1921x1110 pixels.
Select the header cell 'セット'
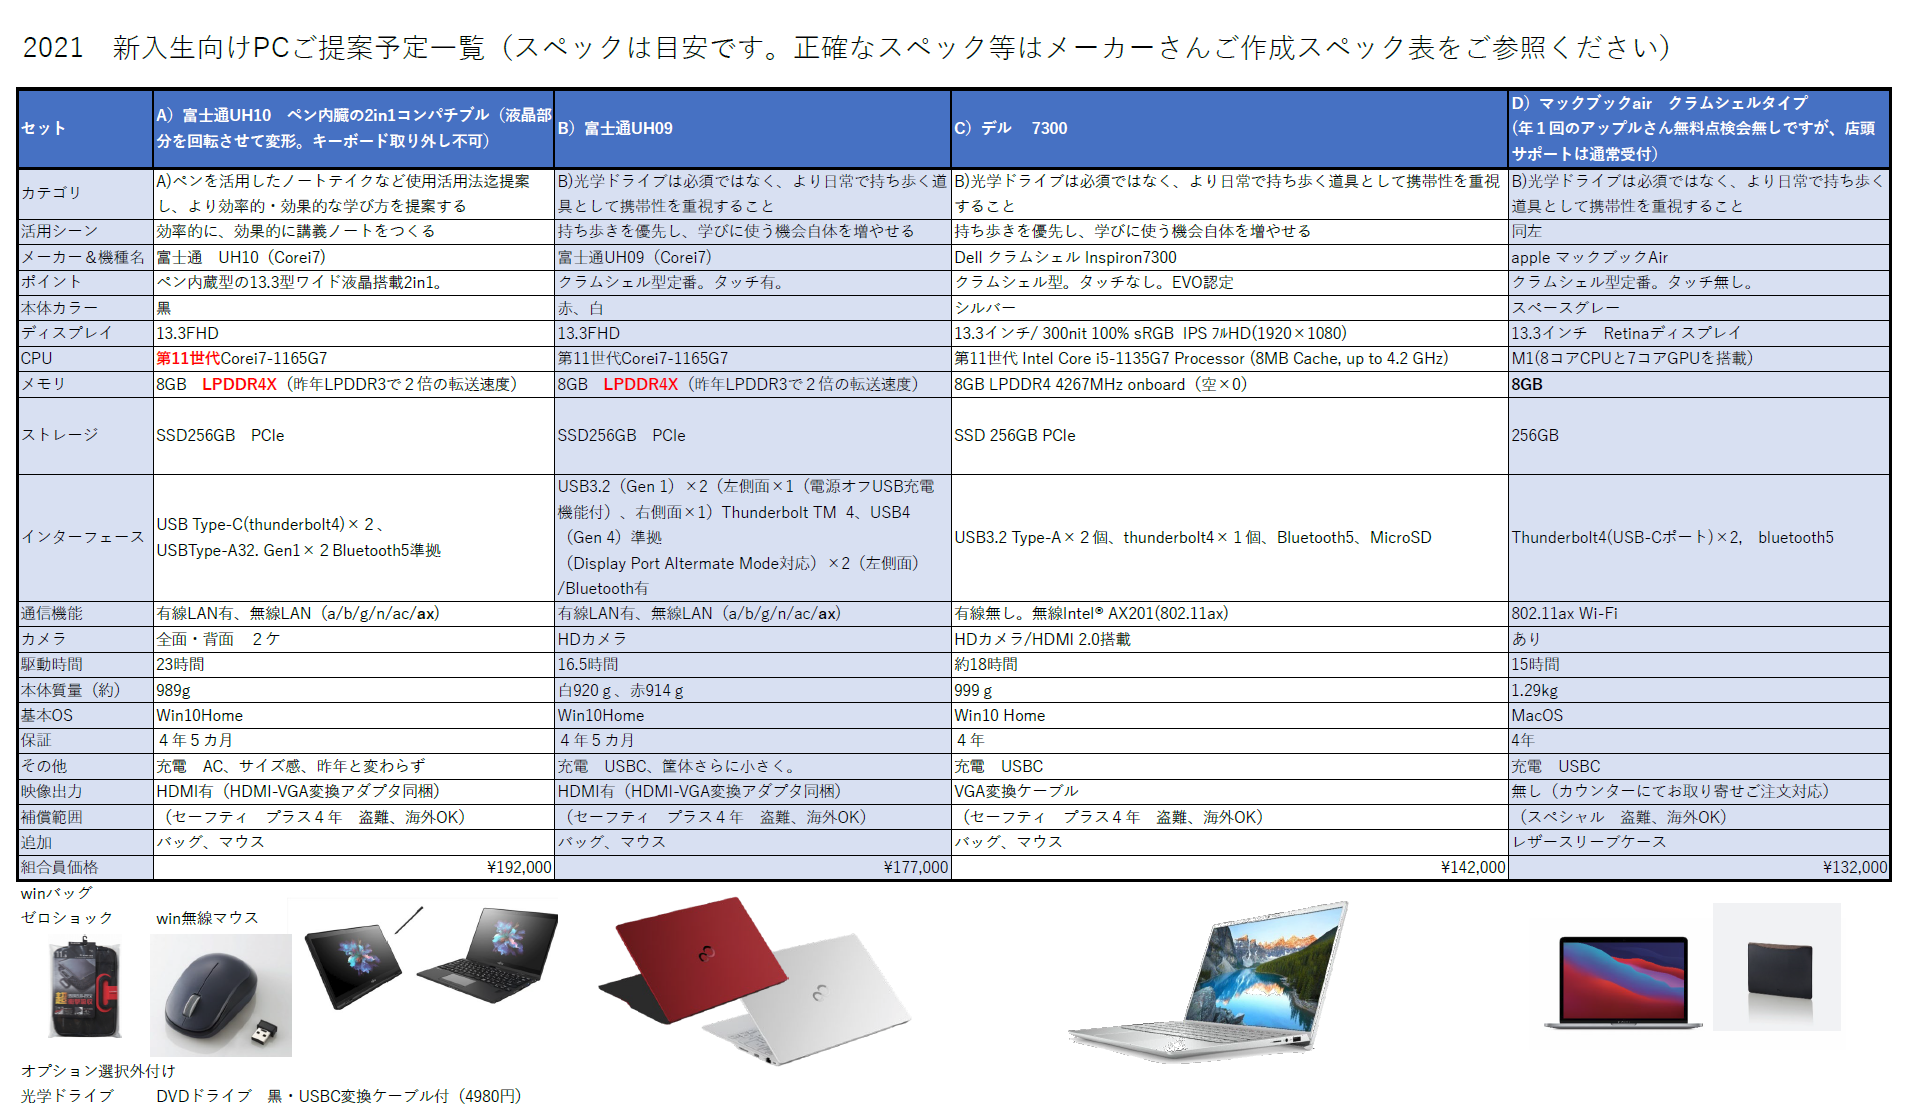click(x=85, y=128)
